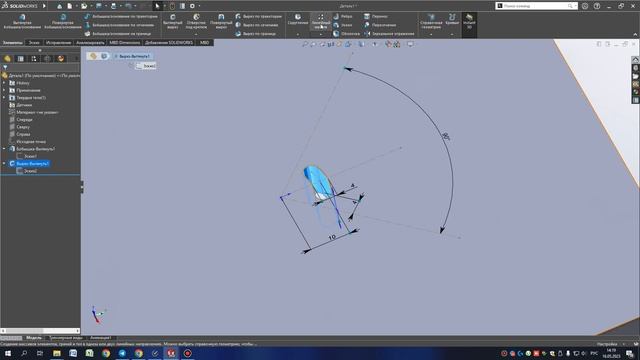
Task: Switch to the Features ribbon tab
Action: 12,42
